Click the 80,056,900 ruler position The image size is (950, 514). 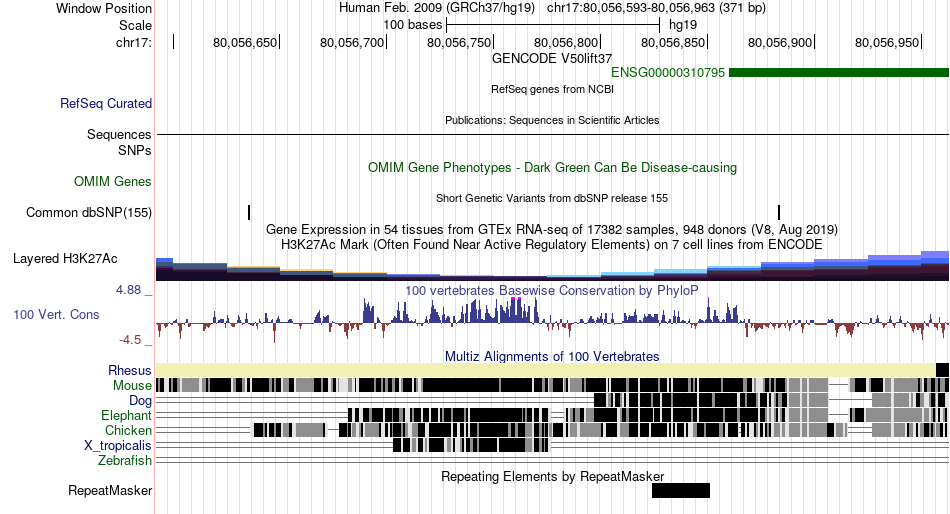coord(780,42)
